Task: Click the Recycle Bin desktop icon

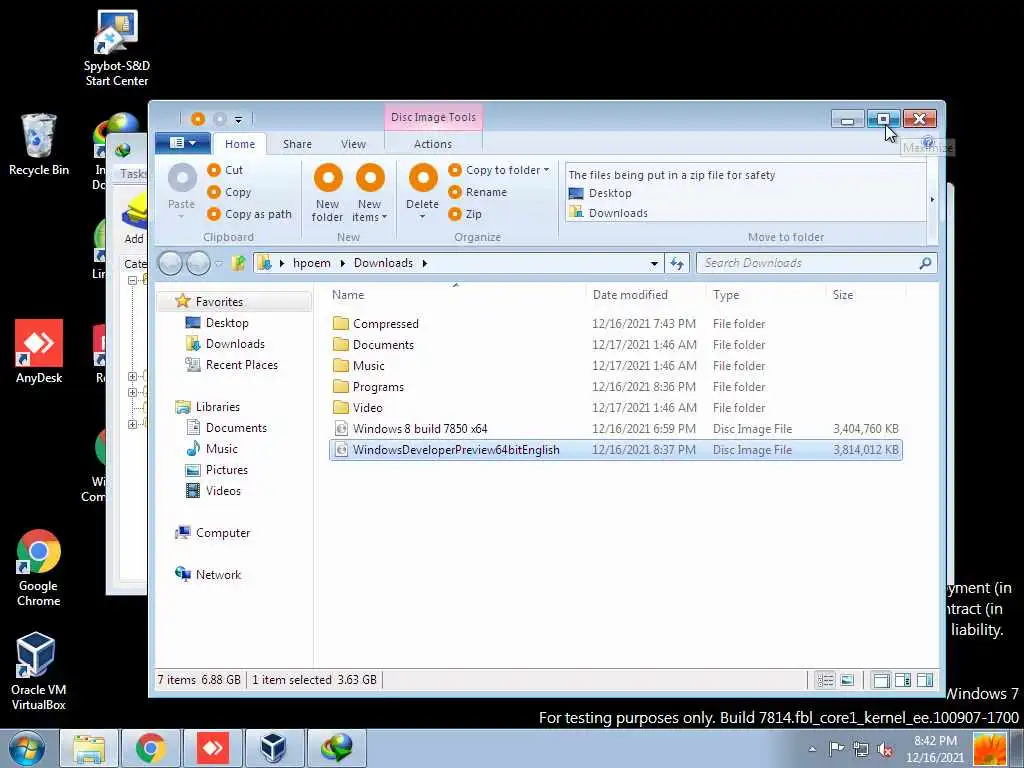Action: pos(39,145)
